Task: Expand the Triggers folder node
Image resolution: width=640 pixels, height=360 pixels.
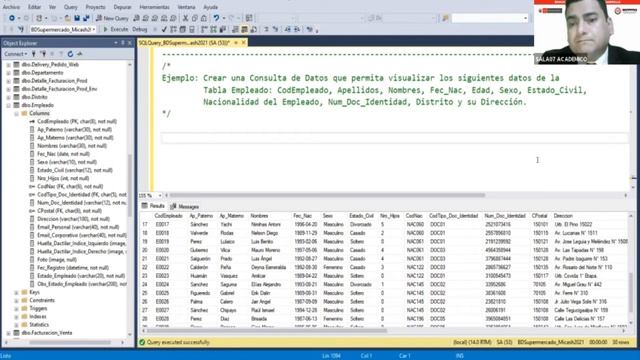Action: (16, 309)
